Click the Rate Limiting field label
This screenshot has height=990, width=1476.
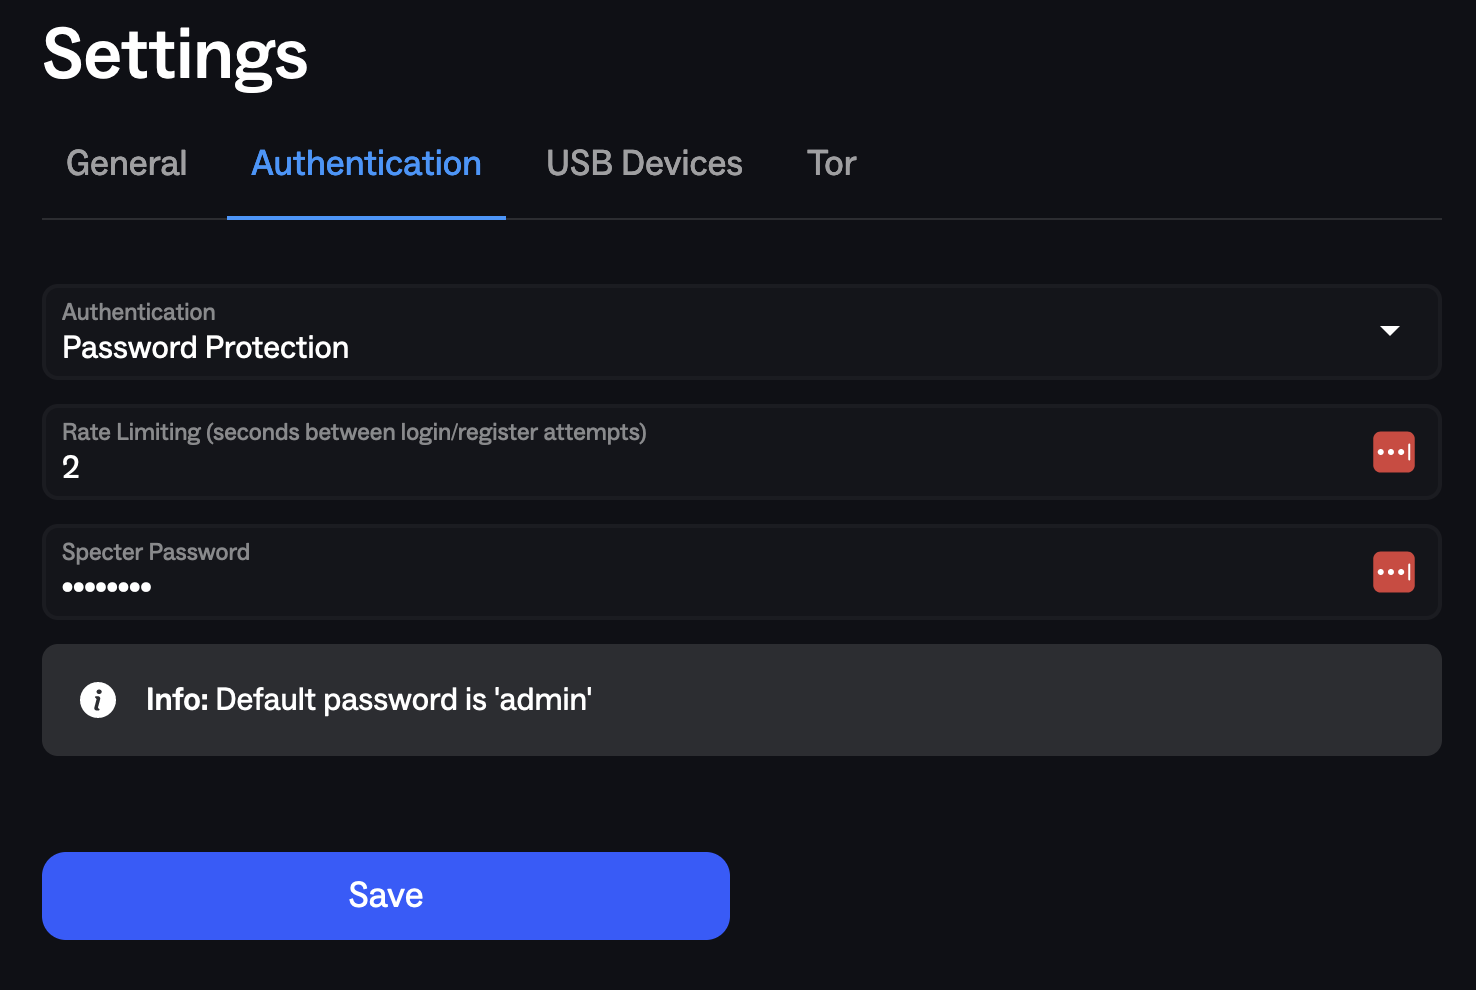(354, 432)
